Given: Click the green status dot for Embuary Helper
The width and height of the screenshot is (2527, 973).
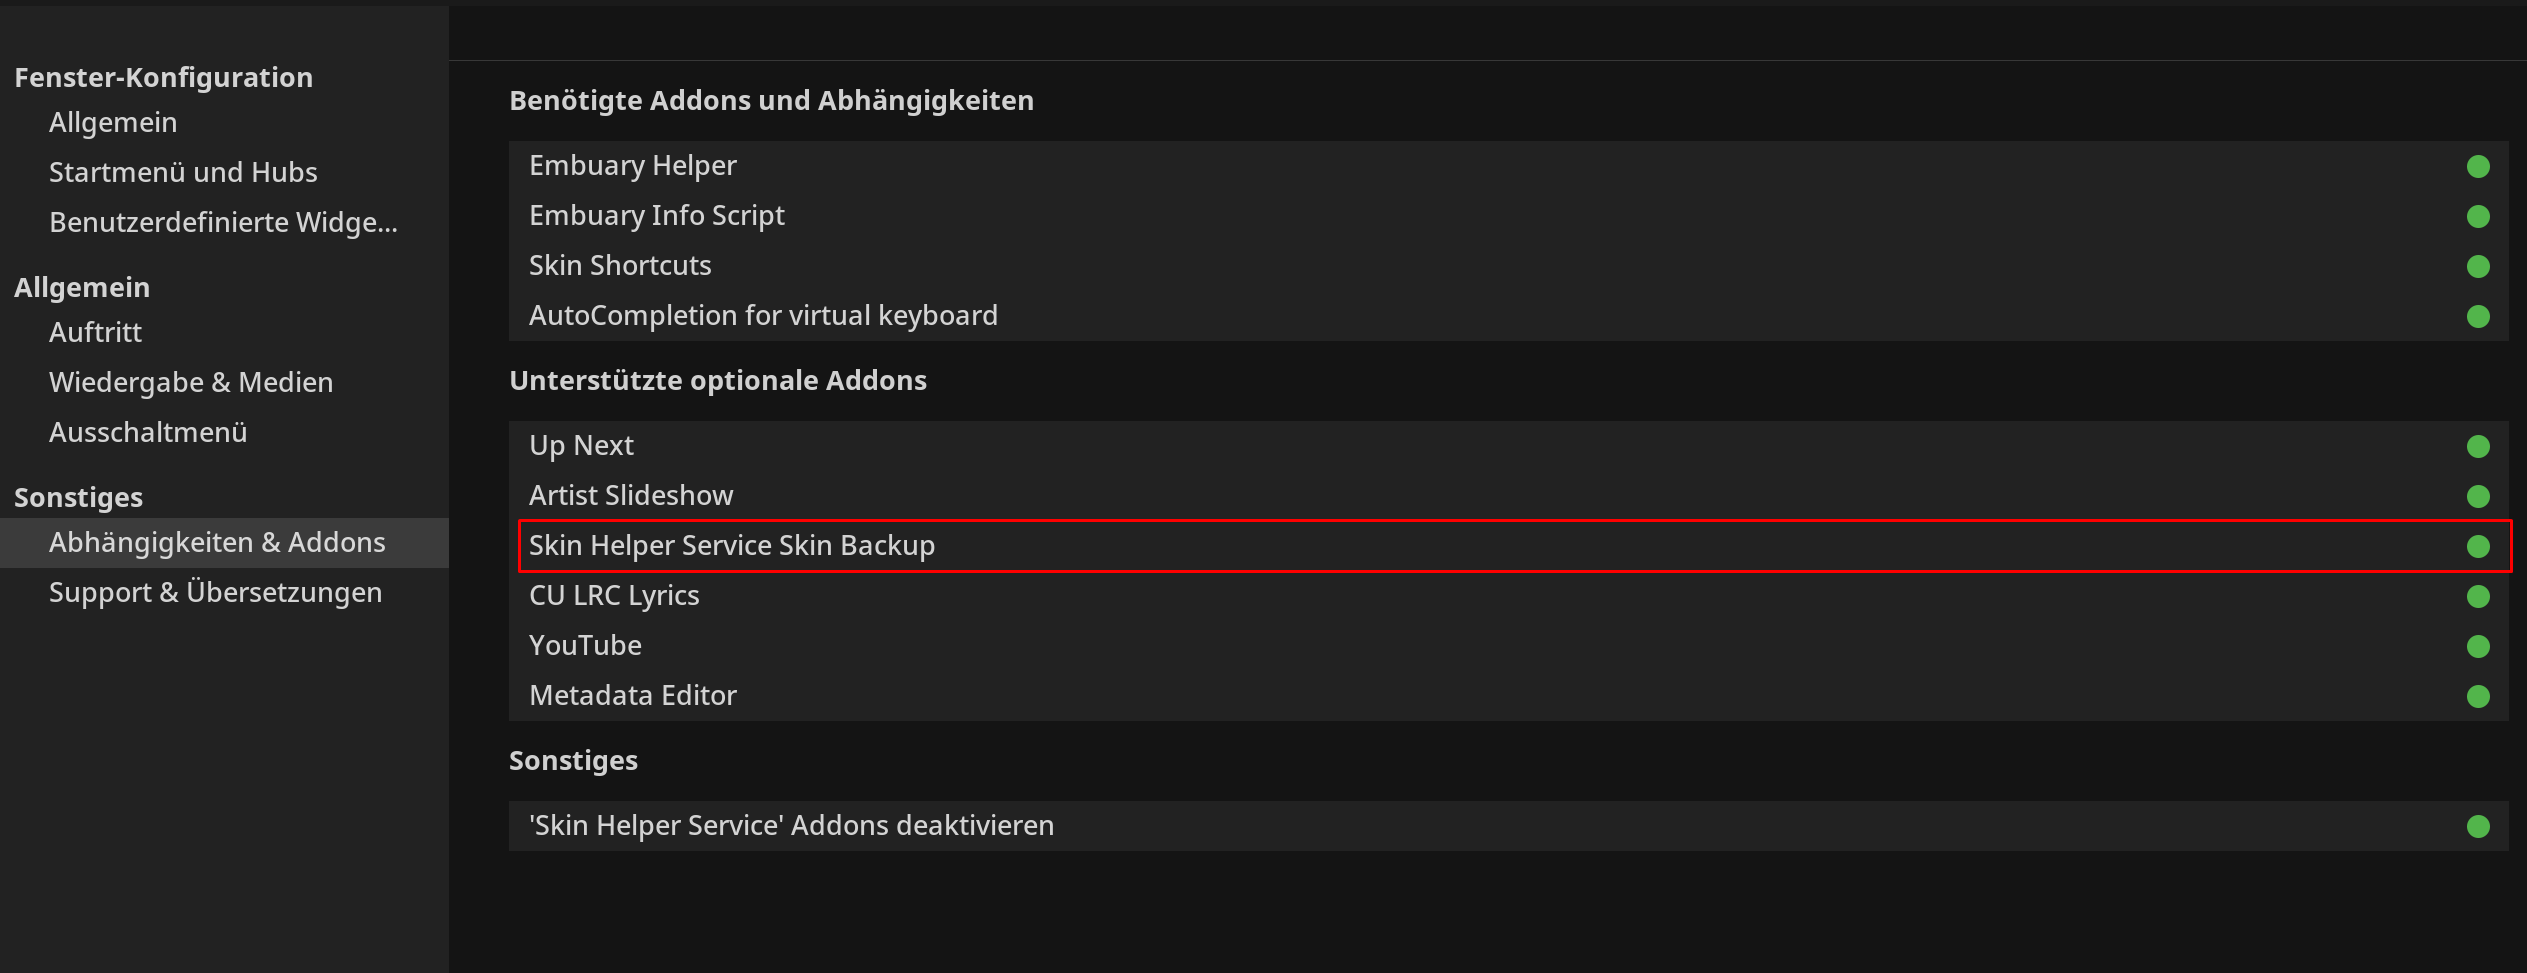Looking at the screenshot, I should (2477, 166).
